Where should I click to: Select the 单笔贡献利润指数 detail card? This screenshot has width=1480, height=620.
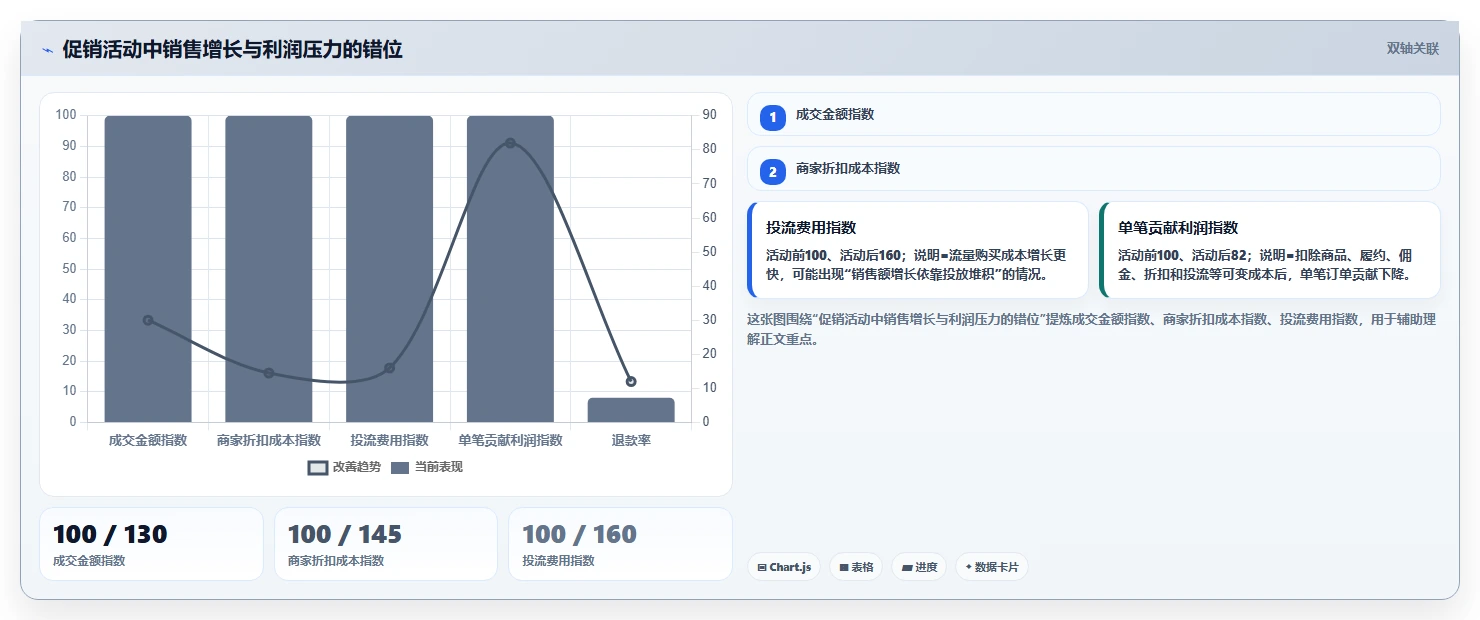click(x=1270, y=250)
